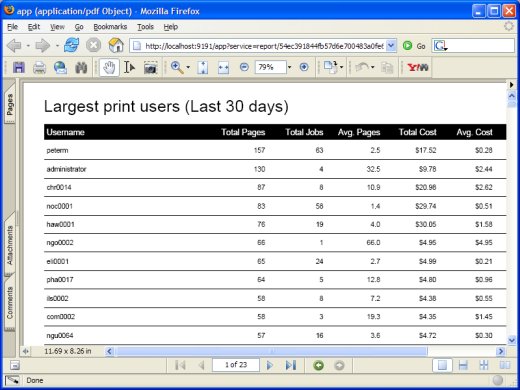Click the vertical scroll up arrow
The height and width of the screenshot is (390, 520).
(512, 96)
